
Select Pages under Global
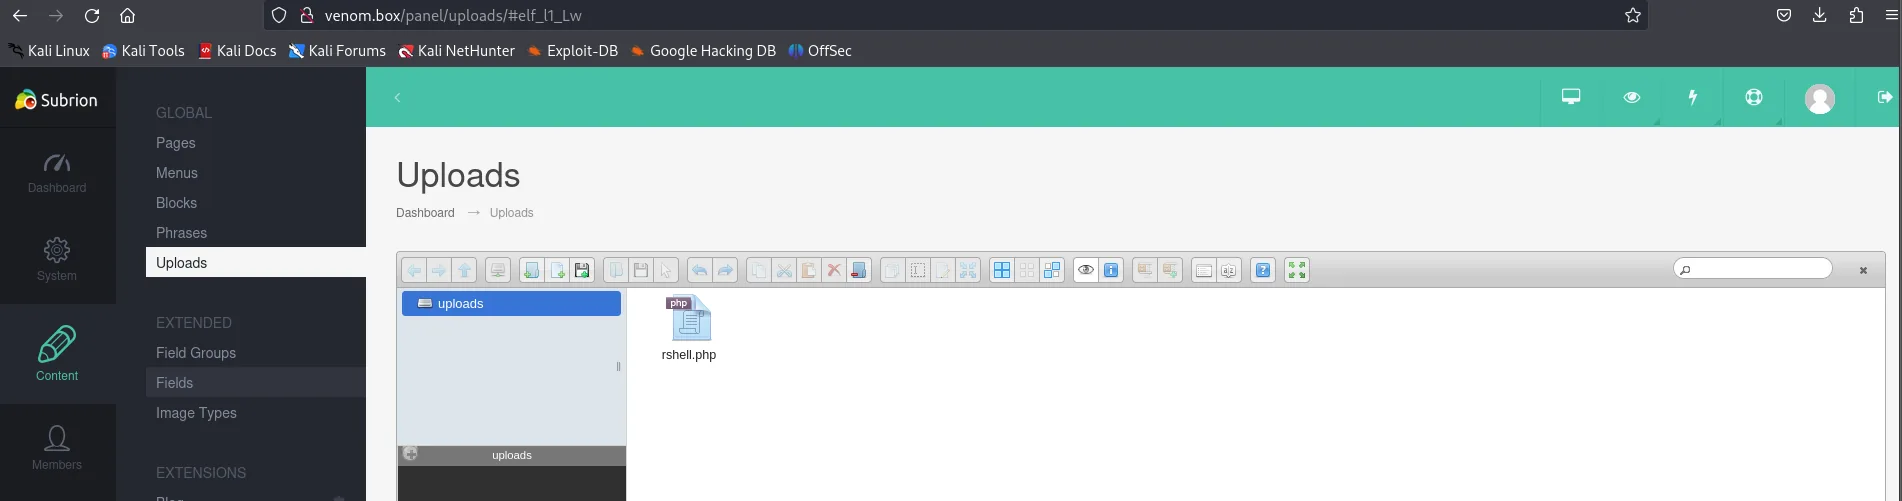(176, 143)
